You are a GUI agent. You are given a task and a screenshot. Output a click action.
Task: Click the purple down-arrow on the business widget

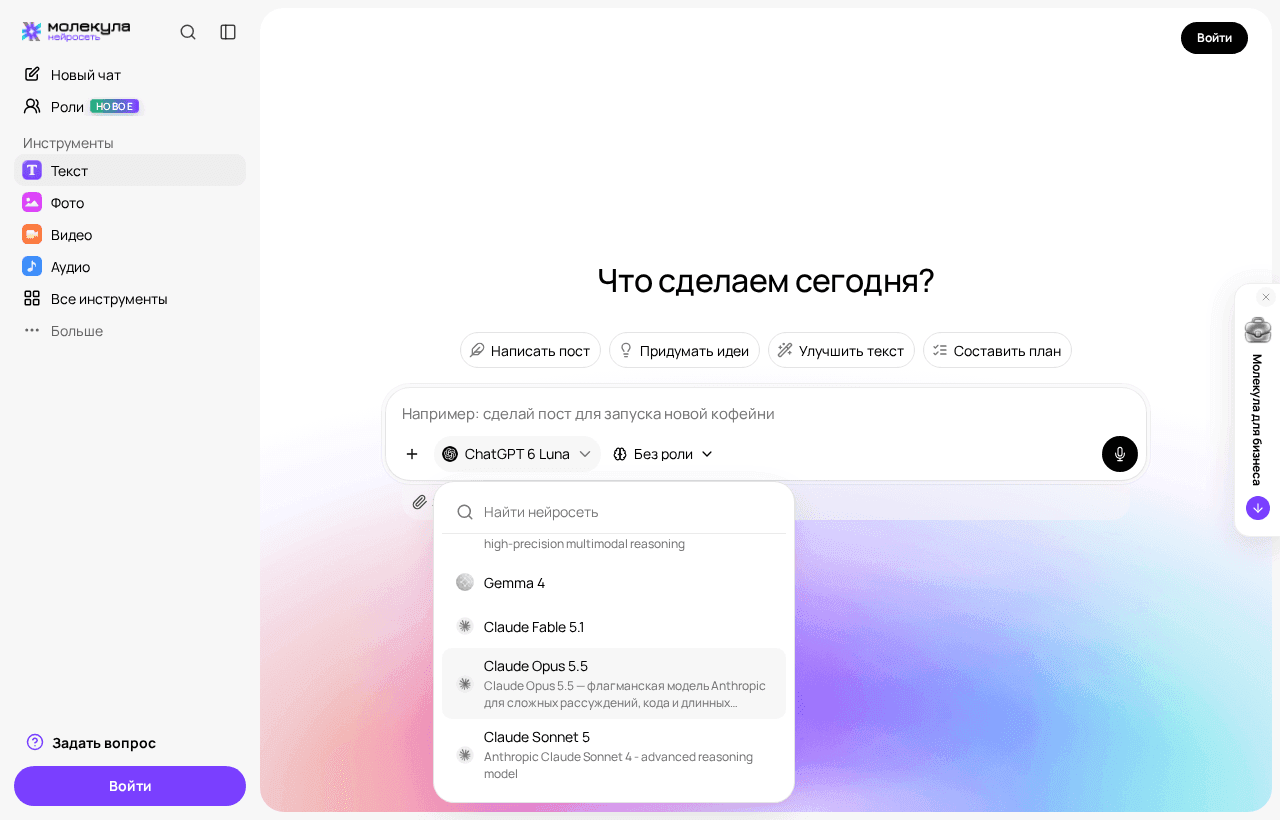[1258, 508]
